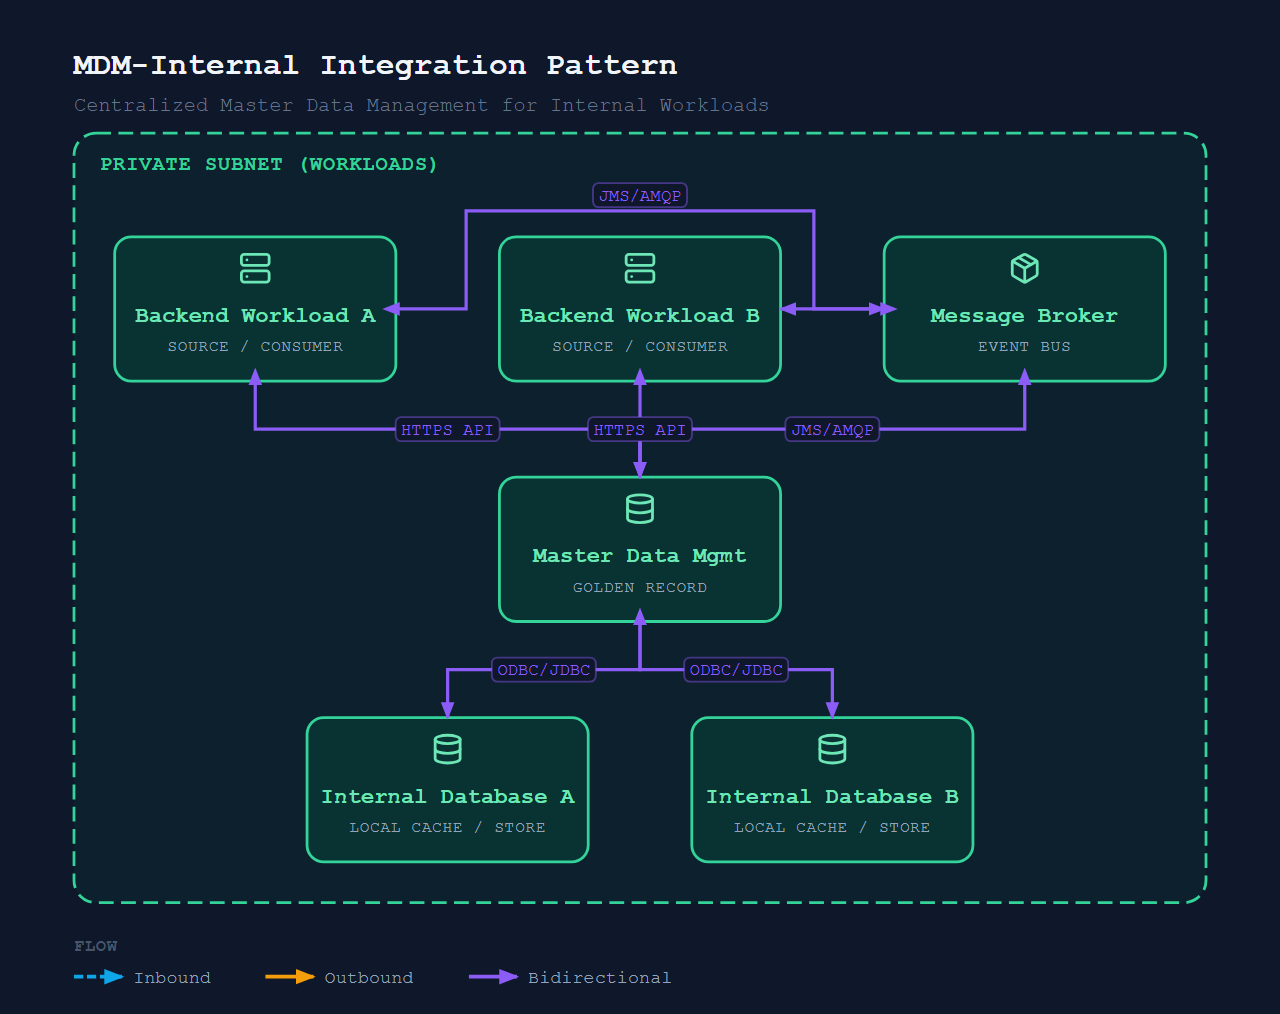This screenshot has width=1280, height=1014.
Task: Click the Master Data Mgmt database icon
Action: click(640, 509)
